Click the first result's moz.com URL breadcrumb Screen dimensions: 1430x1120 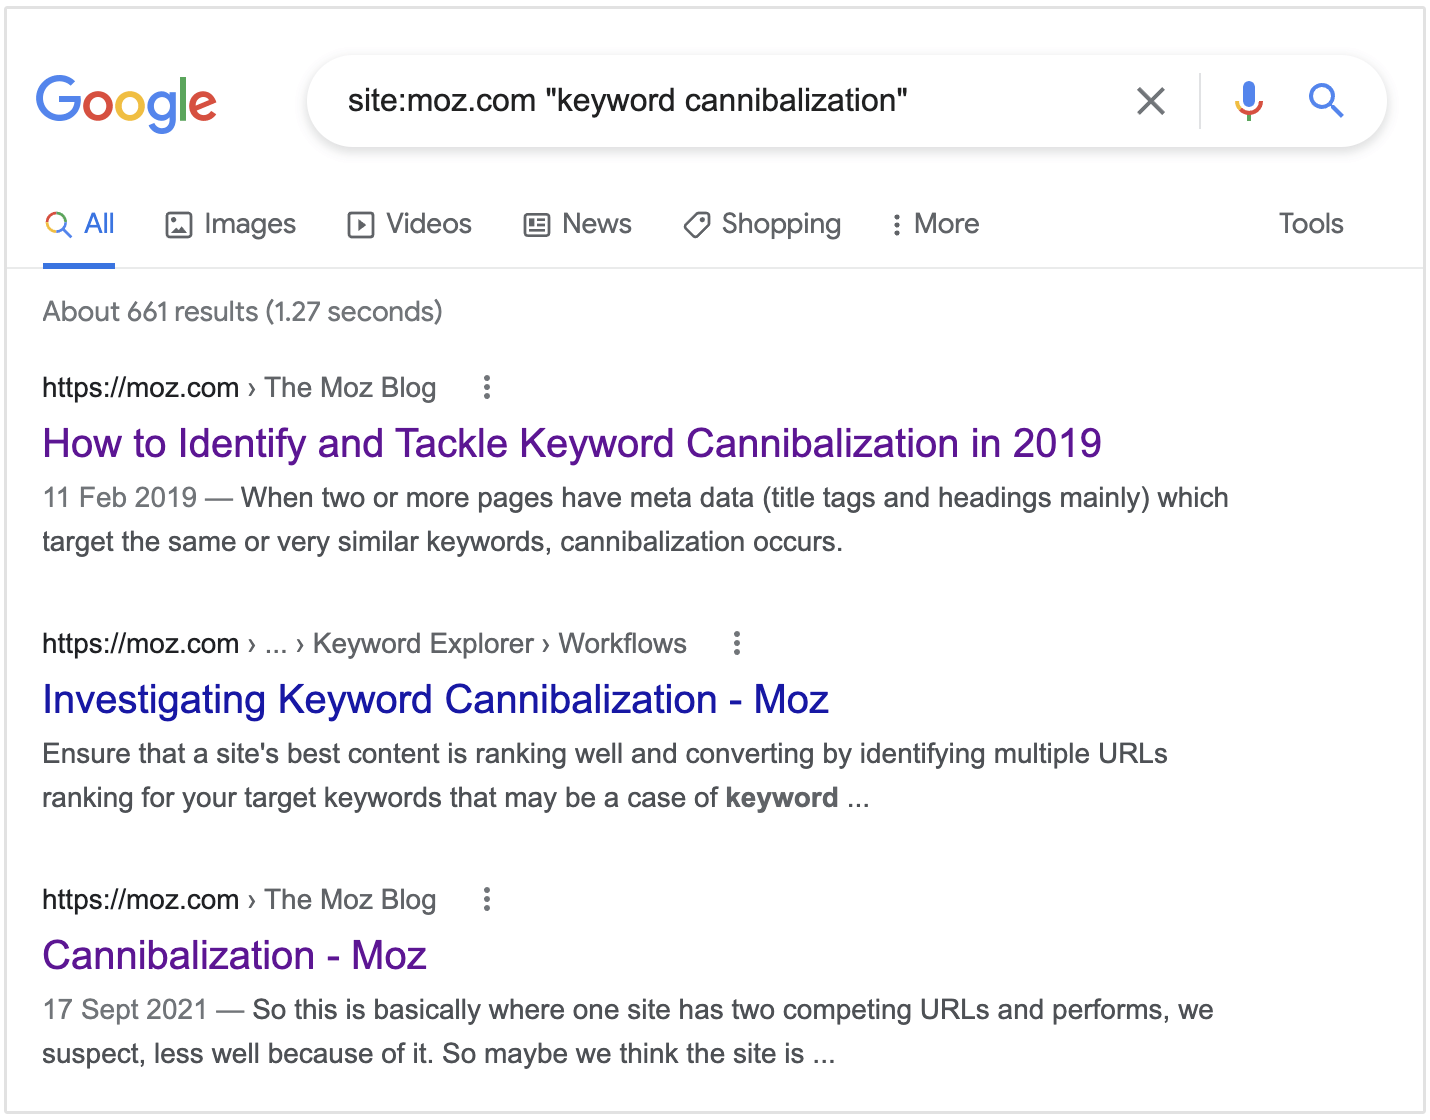[x=140, y=388]
